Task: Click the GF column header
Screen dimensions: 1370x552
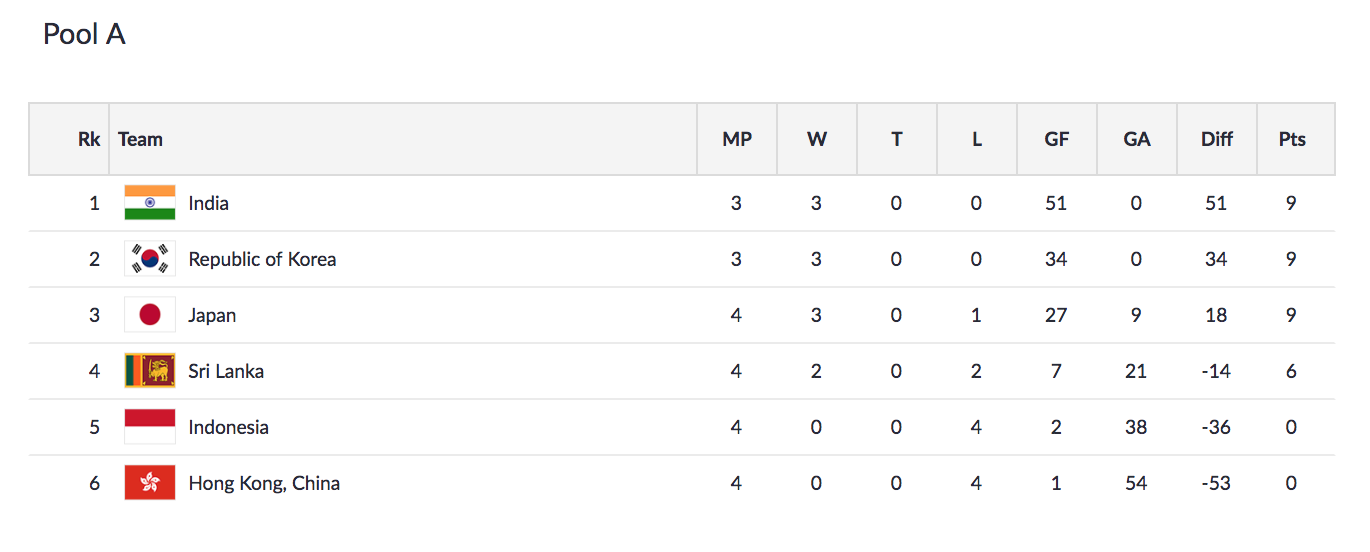Action: [x=1057, y=139]
